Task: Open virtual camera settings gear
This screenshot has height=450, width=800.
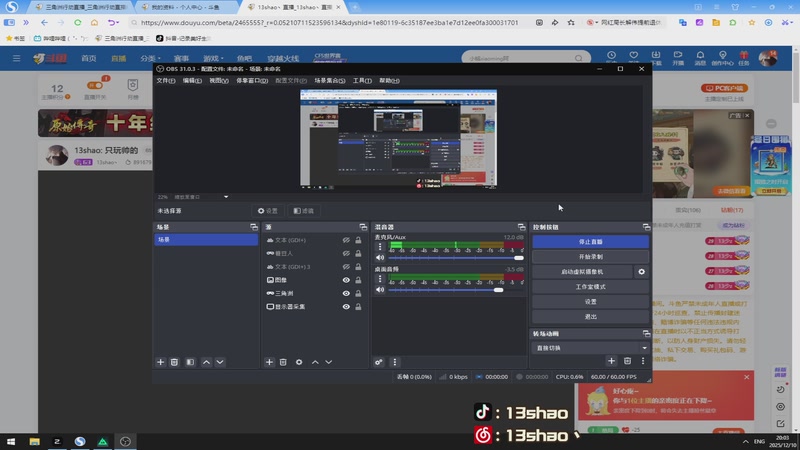Action: [x=641, y=271]
